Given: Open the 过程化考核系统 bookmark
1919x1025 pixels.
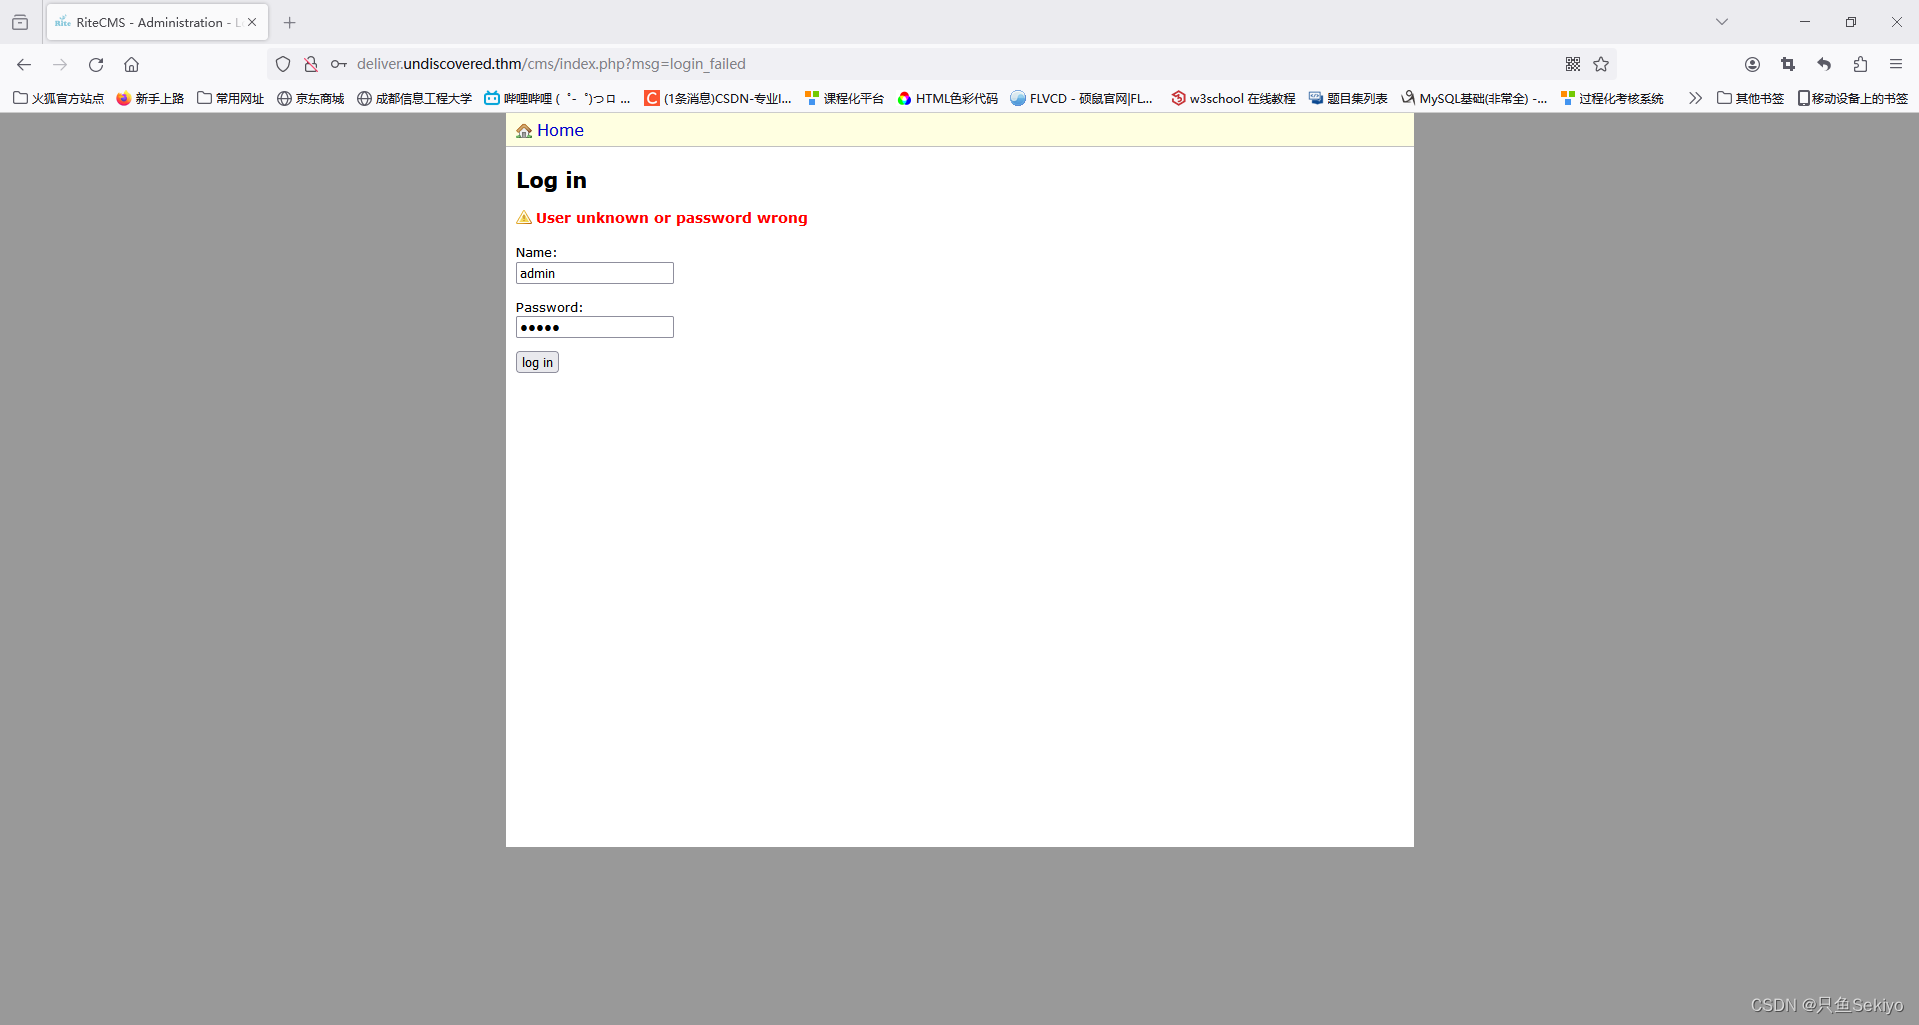Looking at the screenshot, I should pyautogui.click(x=1613, y=98).
